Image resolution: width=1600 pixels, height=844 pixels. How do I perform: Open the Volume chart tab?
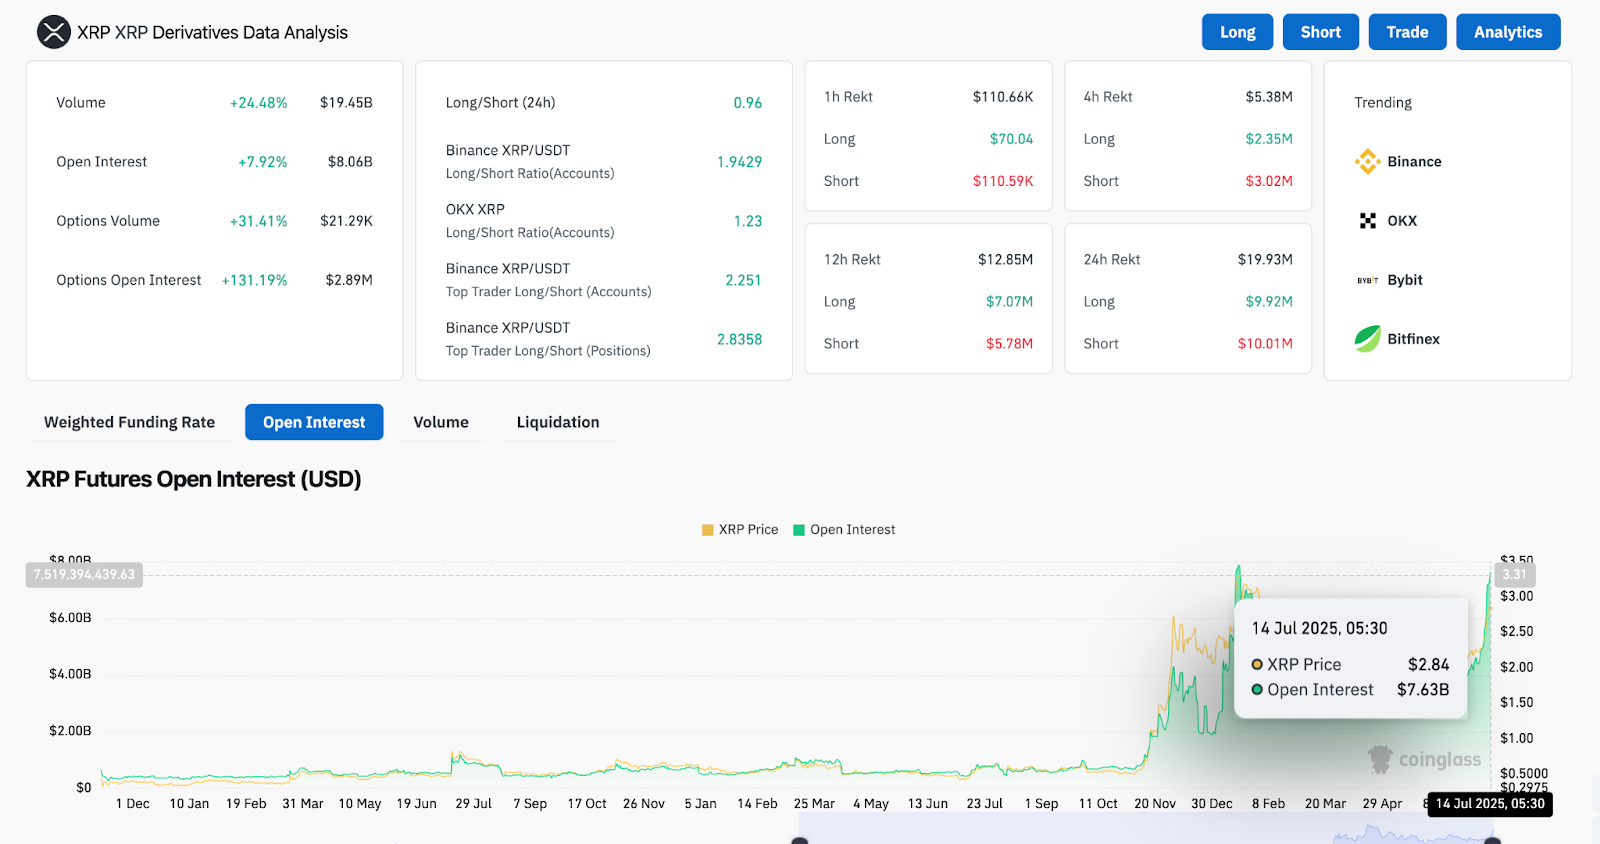441,422
